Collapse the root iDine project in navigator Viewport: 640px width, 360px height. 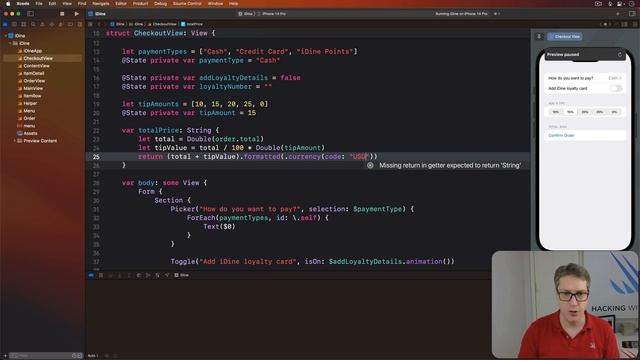click(5, 36)
